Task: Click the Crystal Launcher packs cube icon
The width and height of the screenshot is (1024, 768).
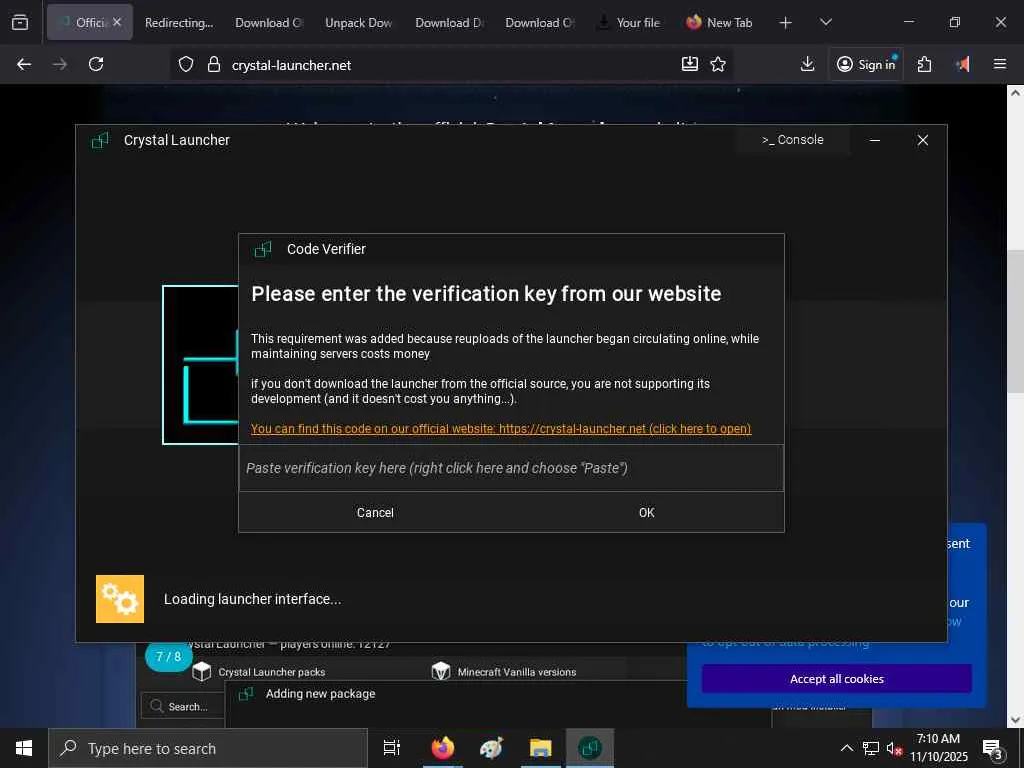Action: [x=202, y=671]
